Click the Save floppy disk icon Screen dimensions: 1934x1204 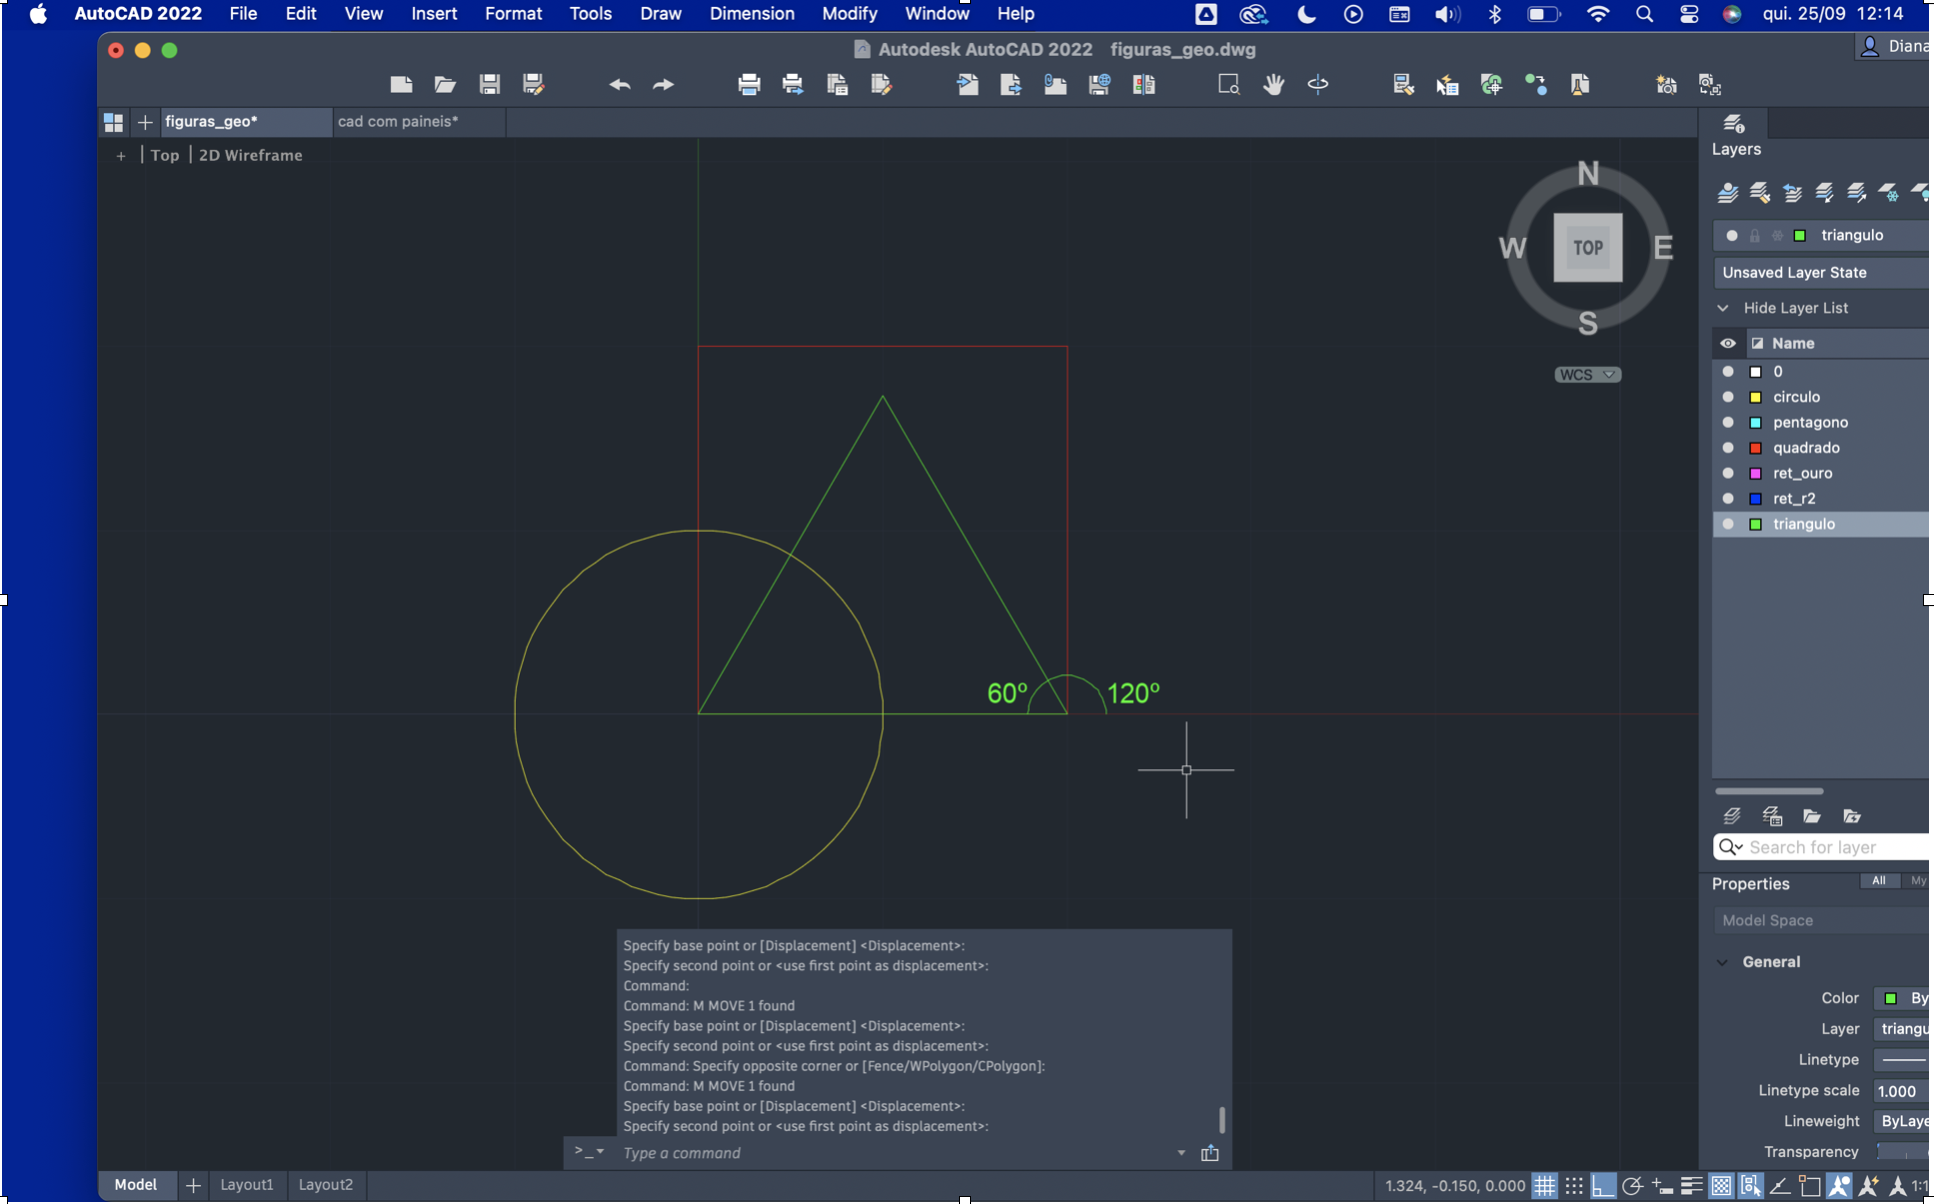(489, 85)
